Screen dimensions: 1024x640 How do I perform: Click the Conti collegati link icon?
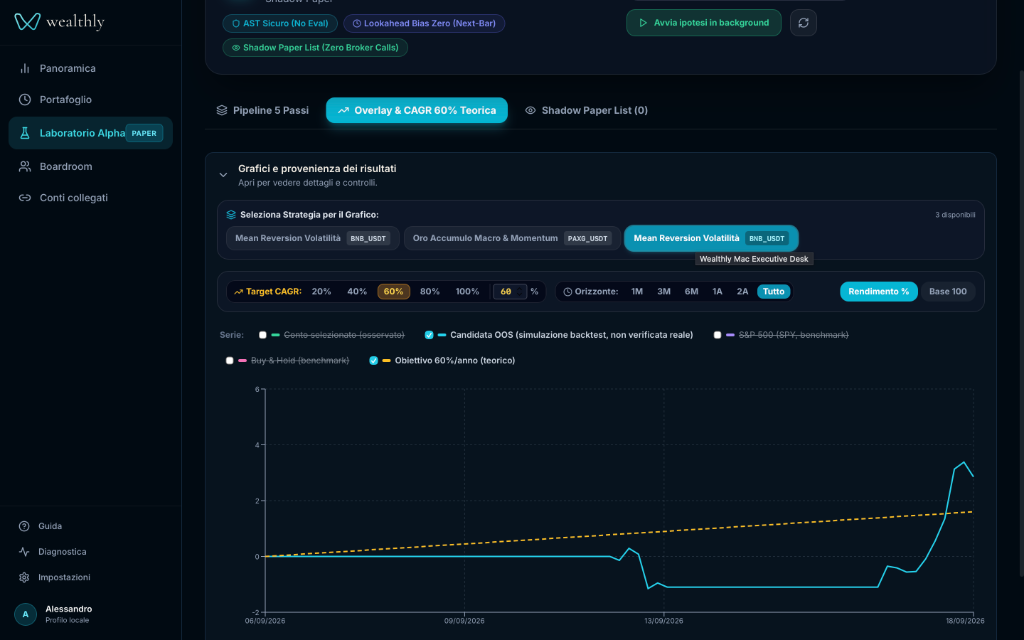[25, 197]
